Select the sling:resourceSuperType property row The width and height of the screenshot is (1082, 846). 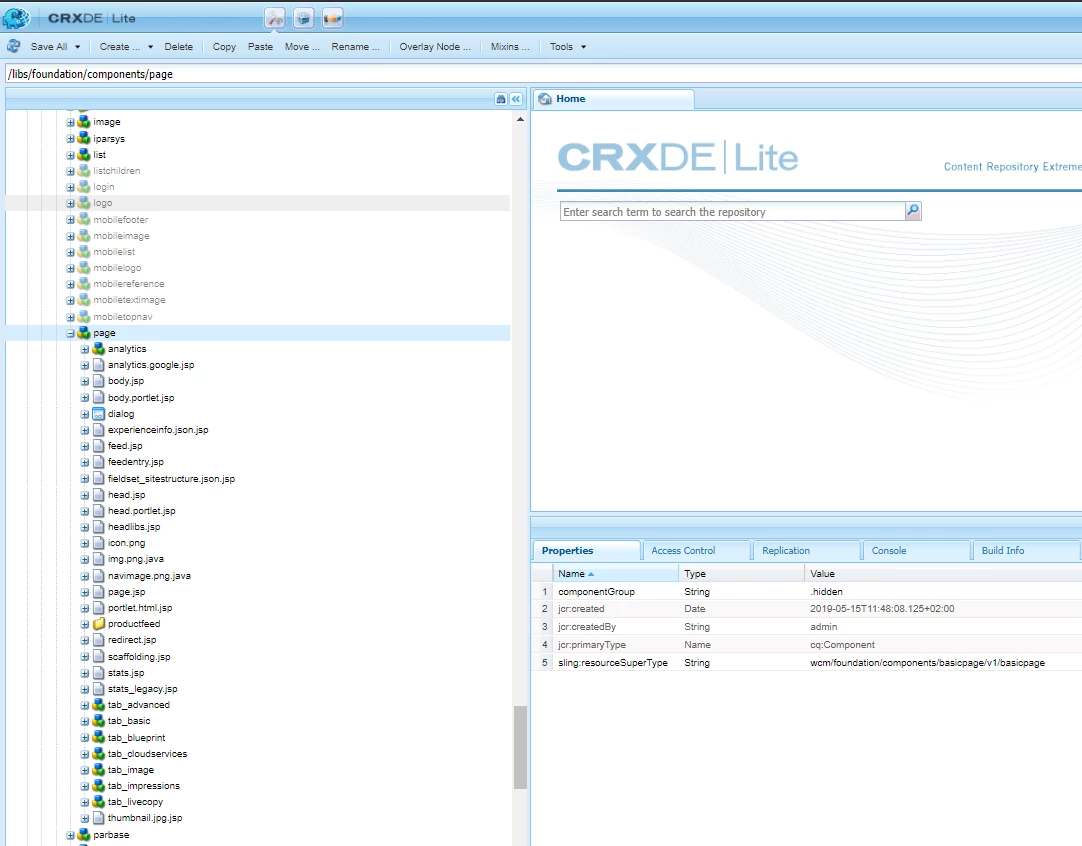[807, 662]
